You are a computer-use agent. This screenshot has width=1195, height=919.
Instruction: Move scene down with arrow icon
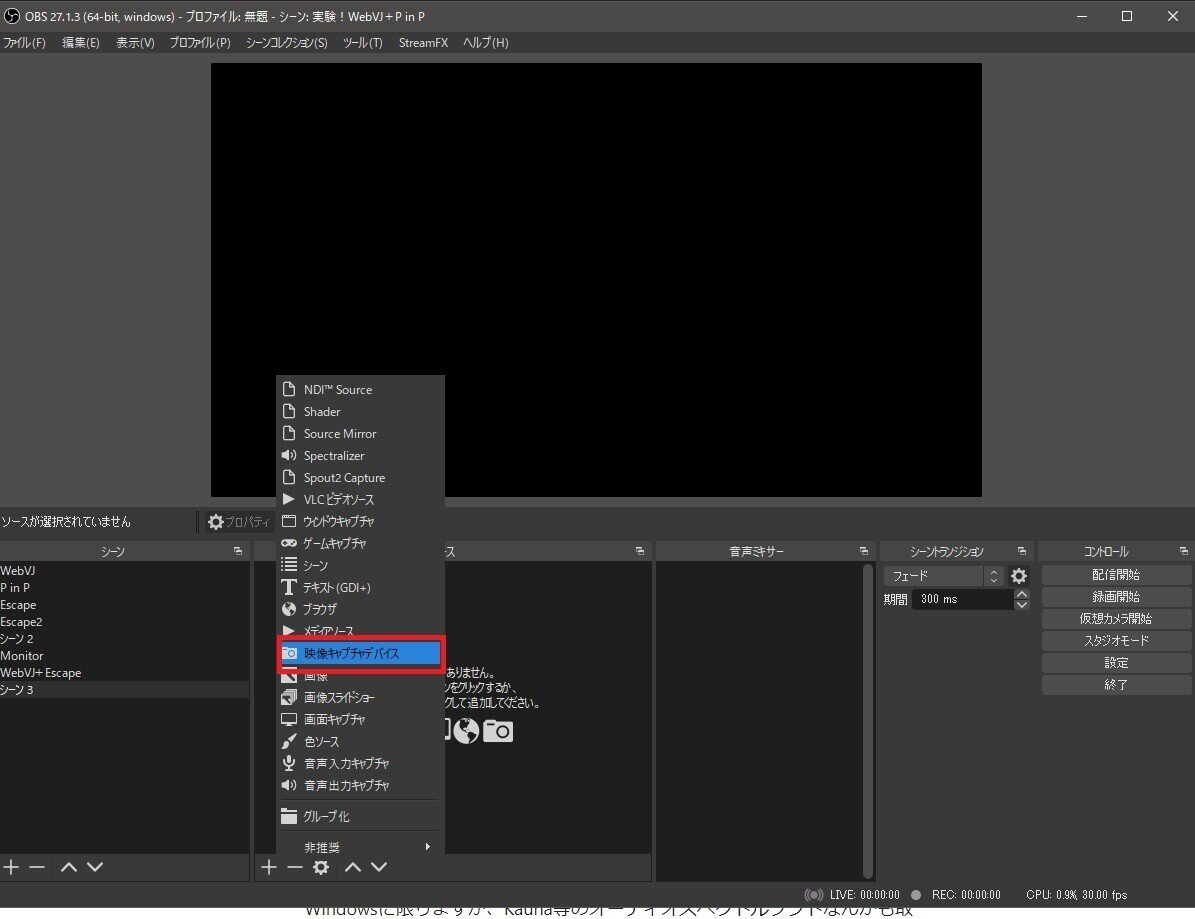click(x=95, y=867)
